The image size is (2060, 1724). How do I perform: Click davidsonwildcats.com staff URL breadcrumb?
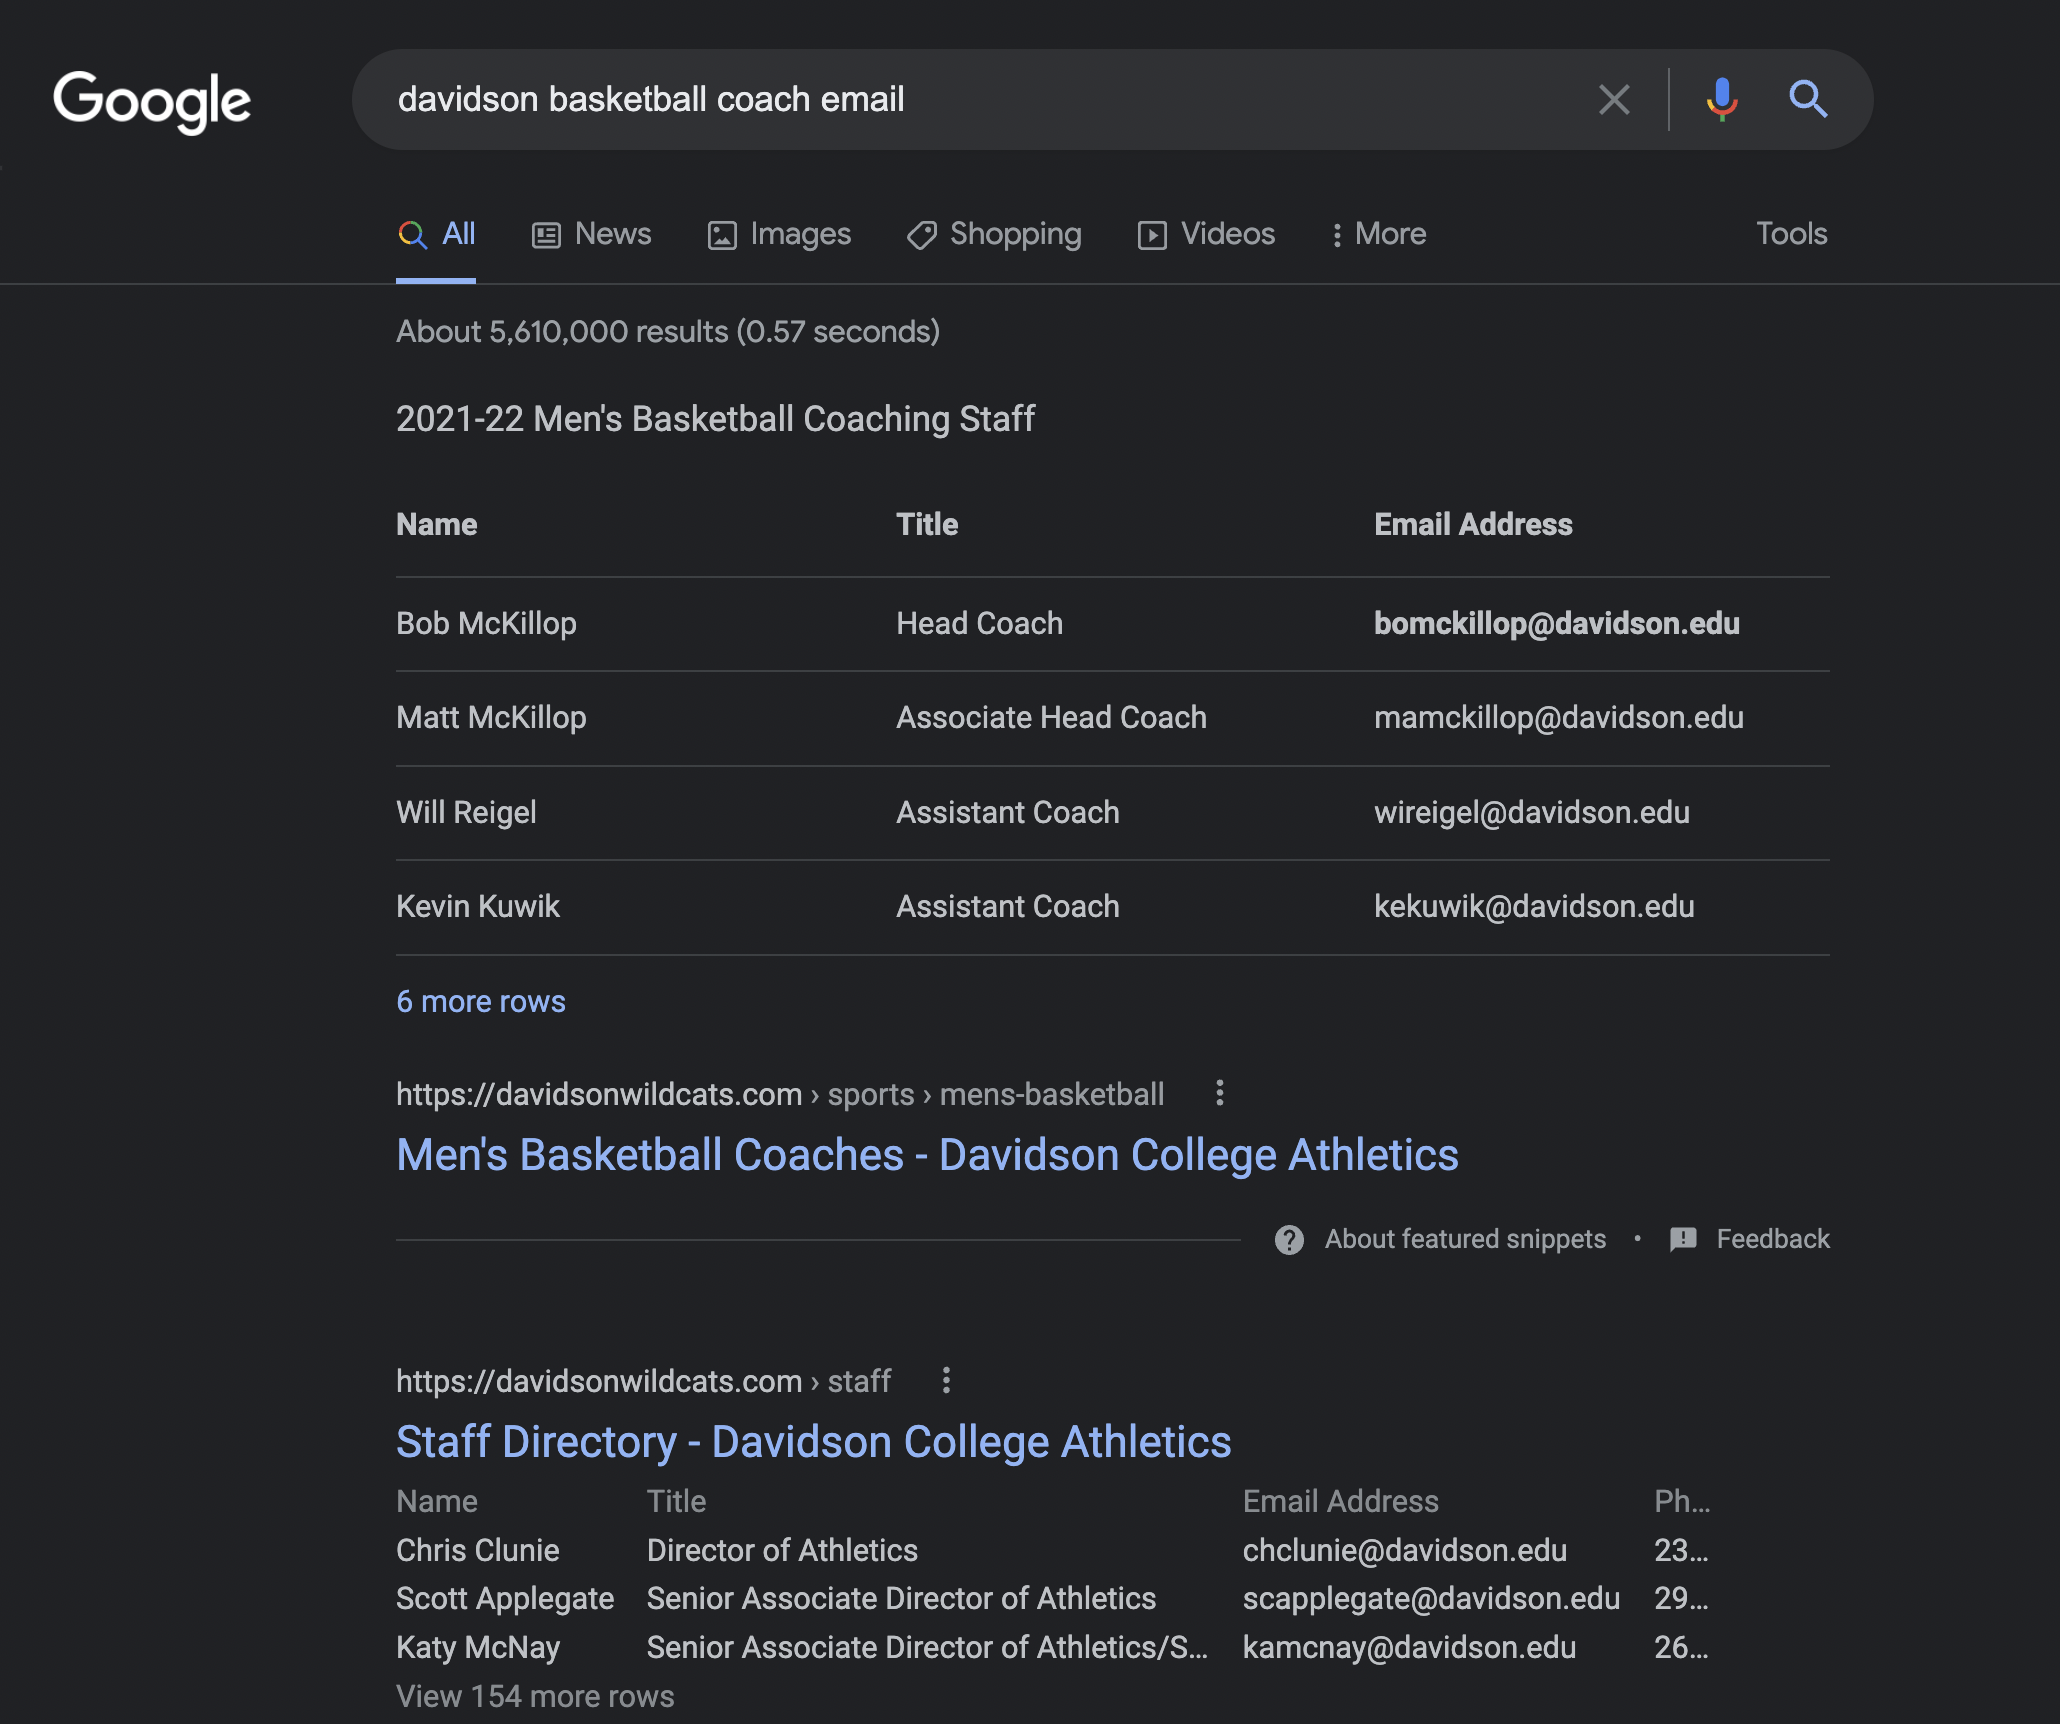point(643,1381)
